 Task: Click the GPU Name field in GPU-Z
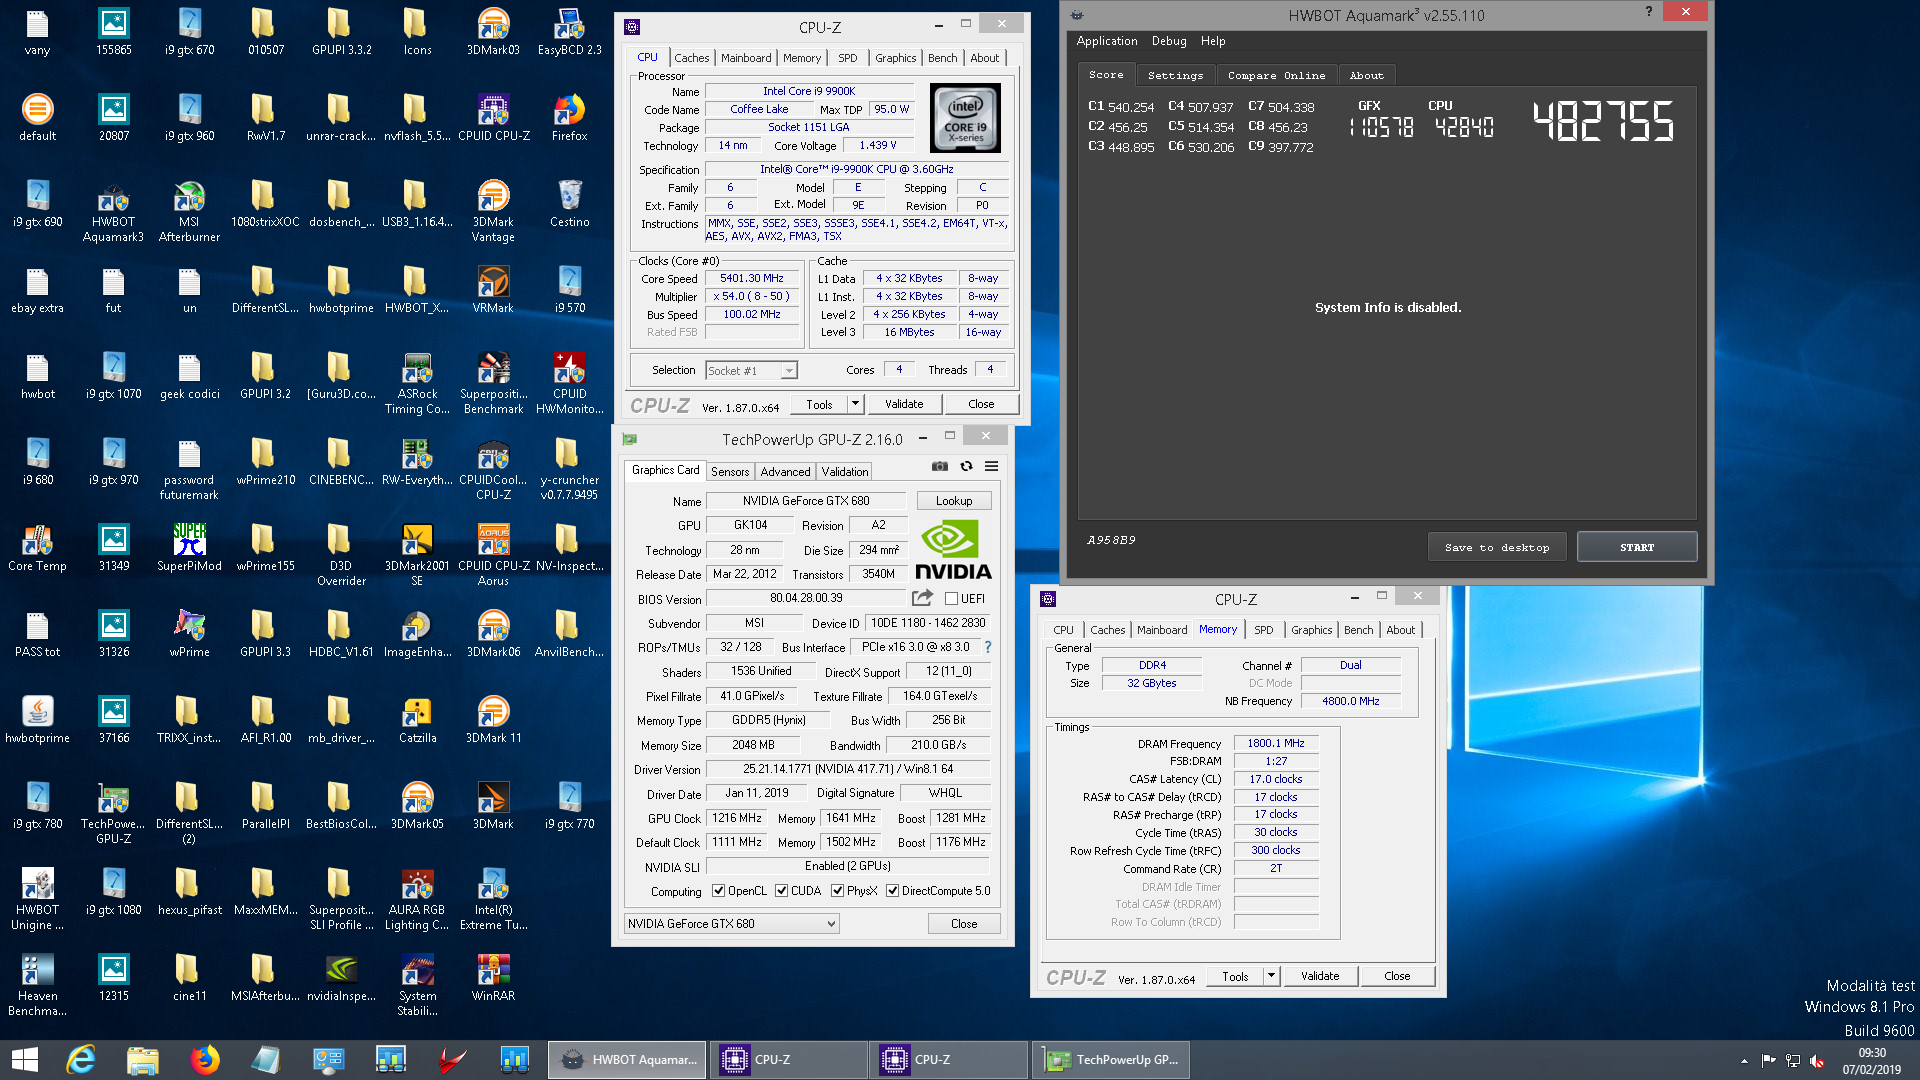[x=806, y=501]
